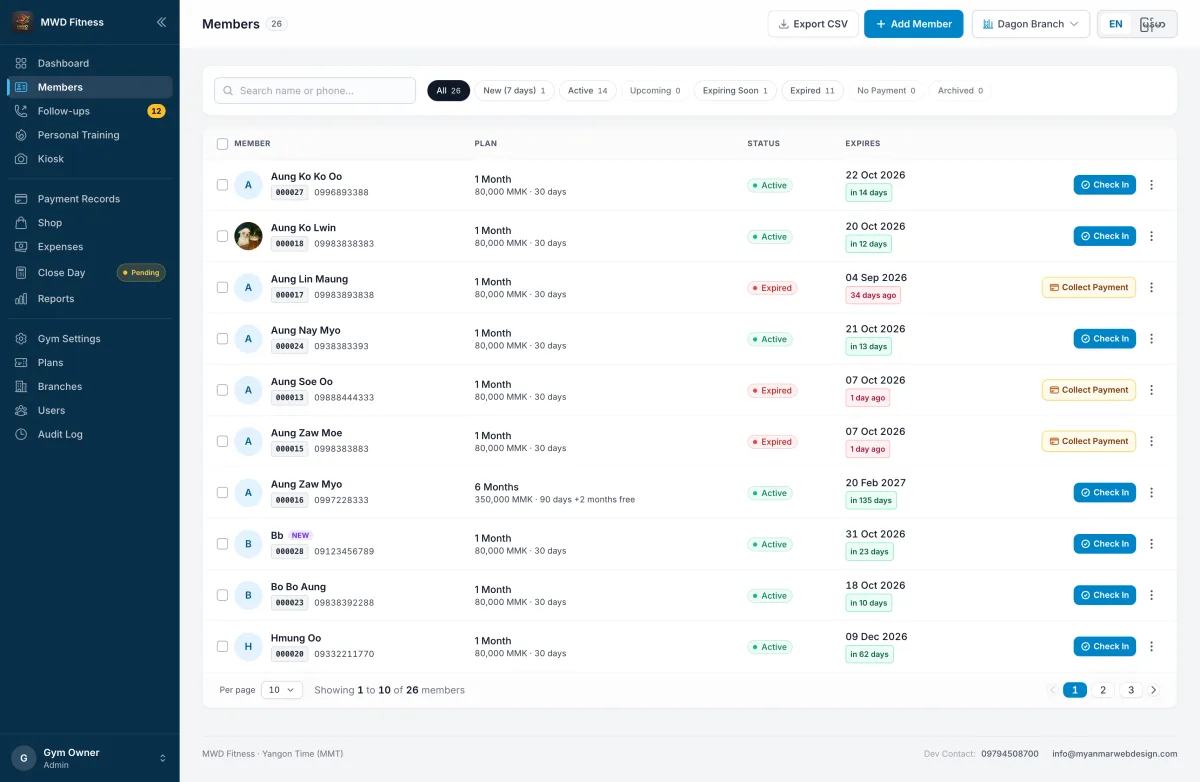The height and width of the screenshot is (782, 1200).
Task: Collect payment from Aung Soe Oo
Action: [1089, 390]
